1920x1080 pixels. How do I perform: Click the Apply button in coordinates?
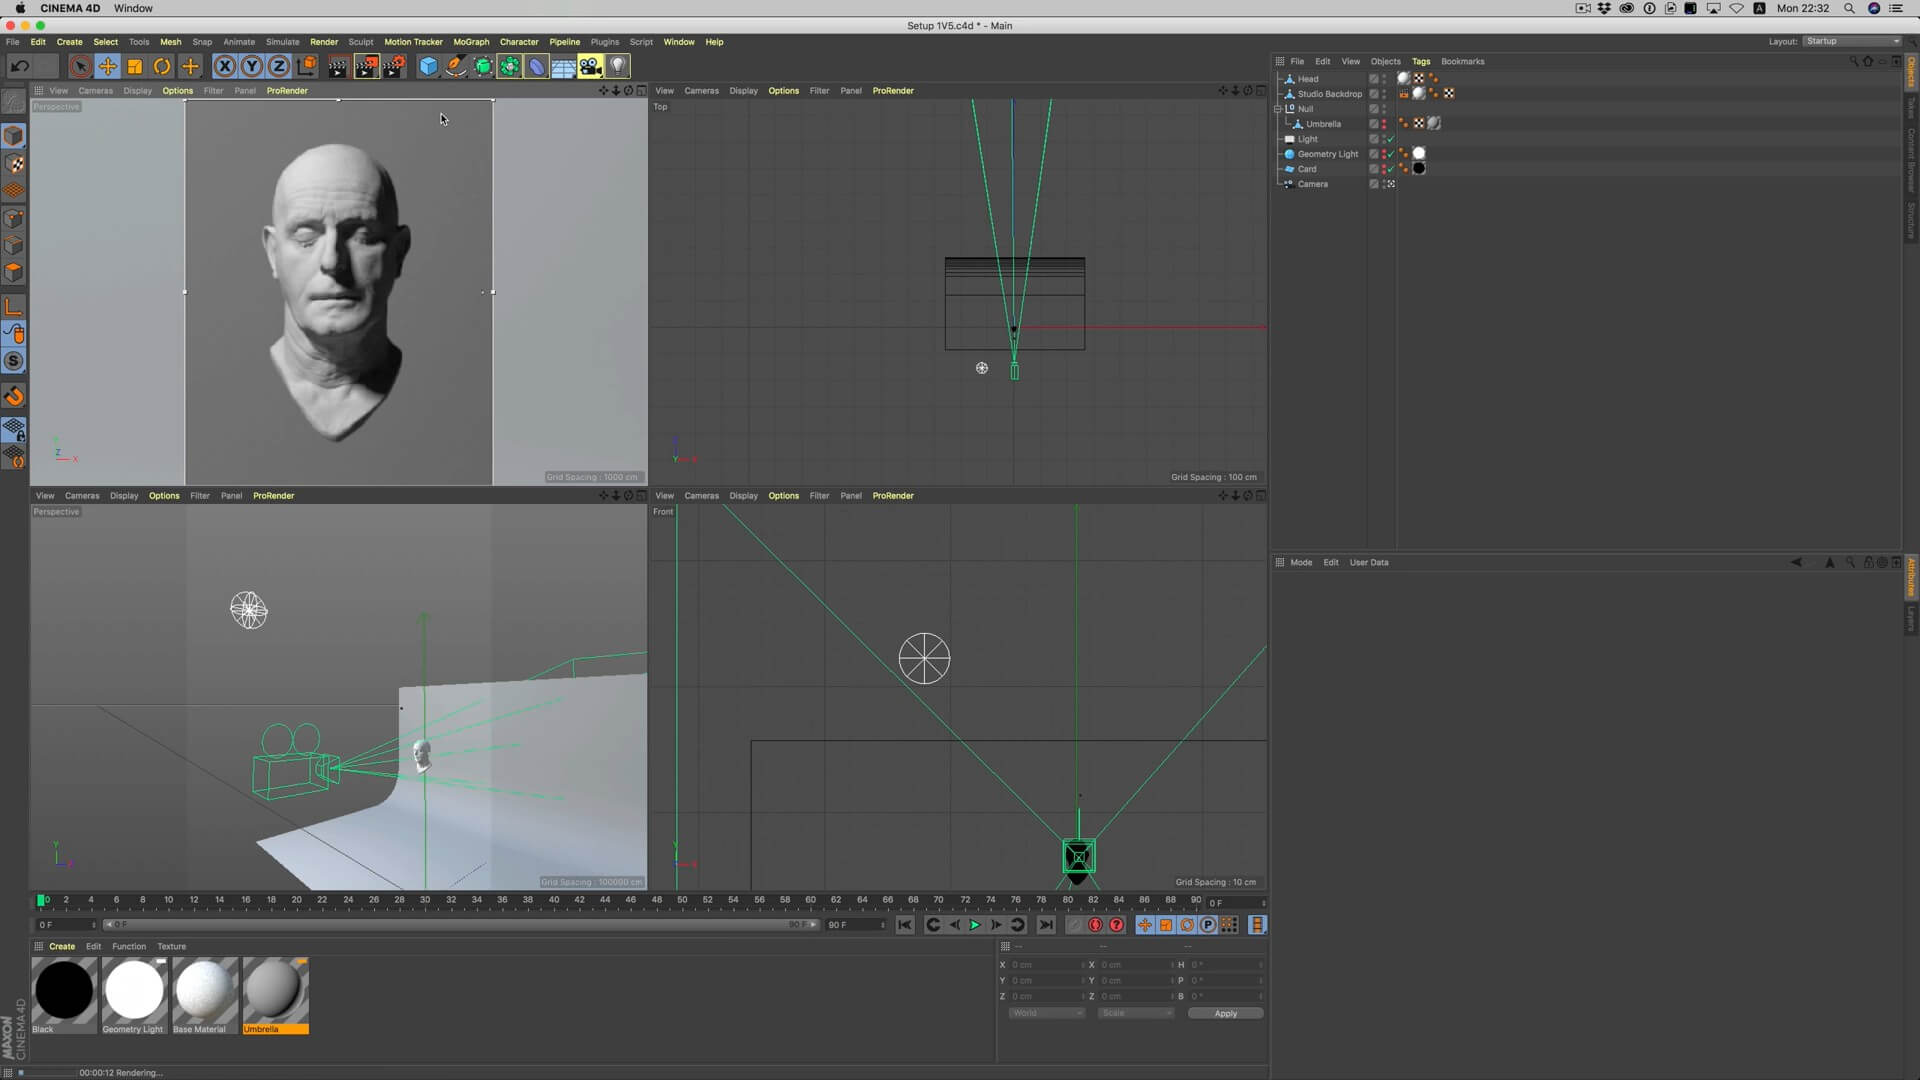[x=1225, y=1013]
